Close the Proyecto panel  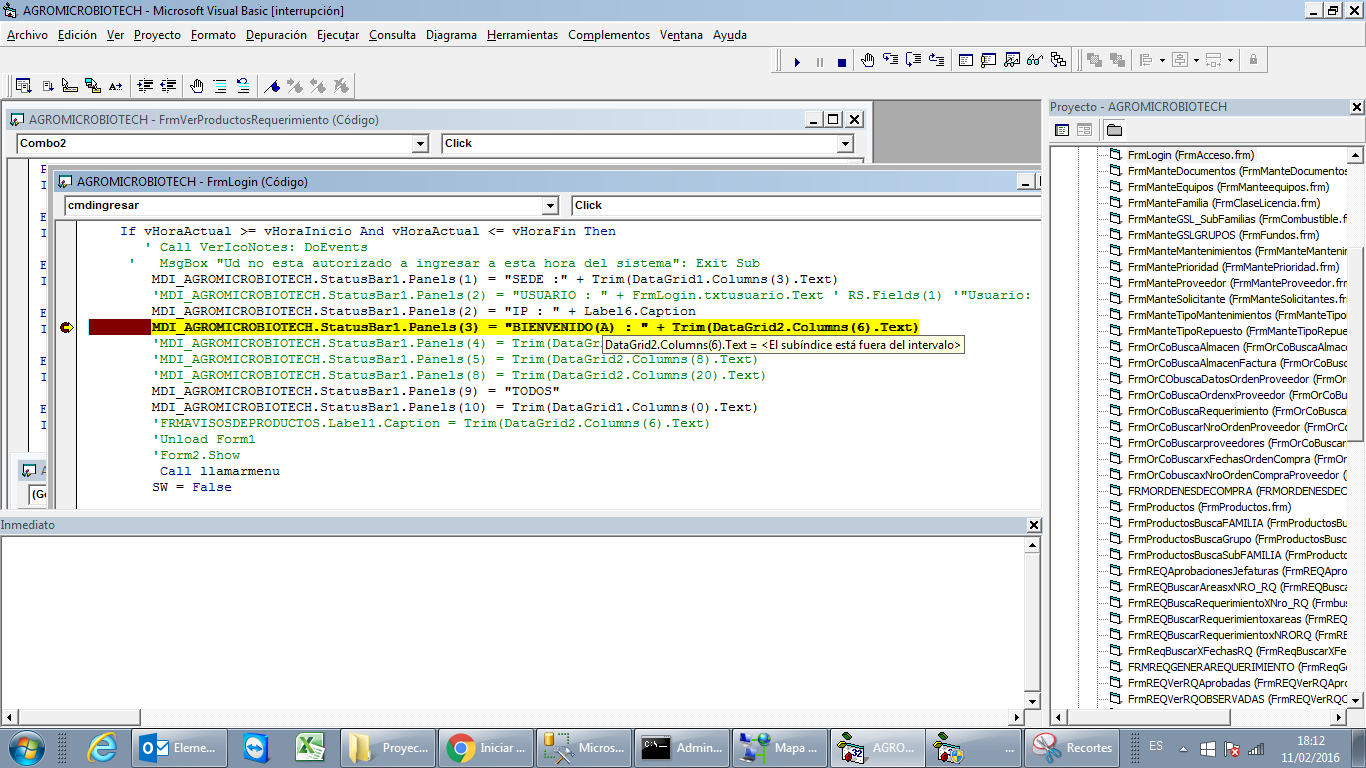click(x=1356, y=107)
